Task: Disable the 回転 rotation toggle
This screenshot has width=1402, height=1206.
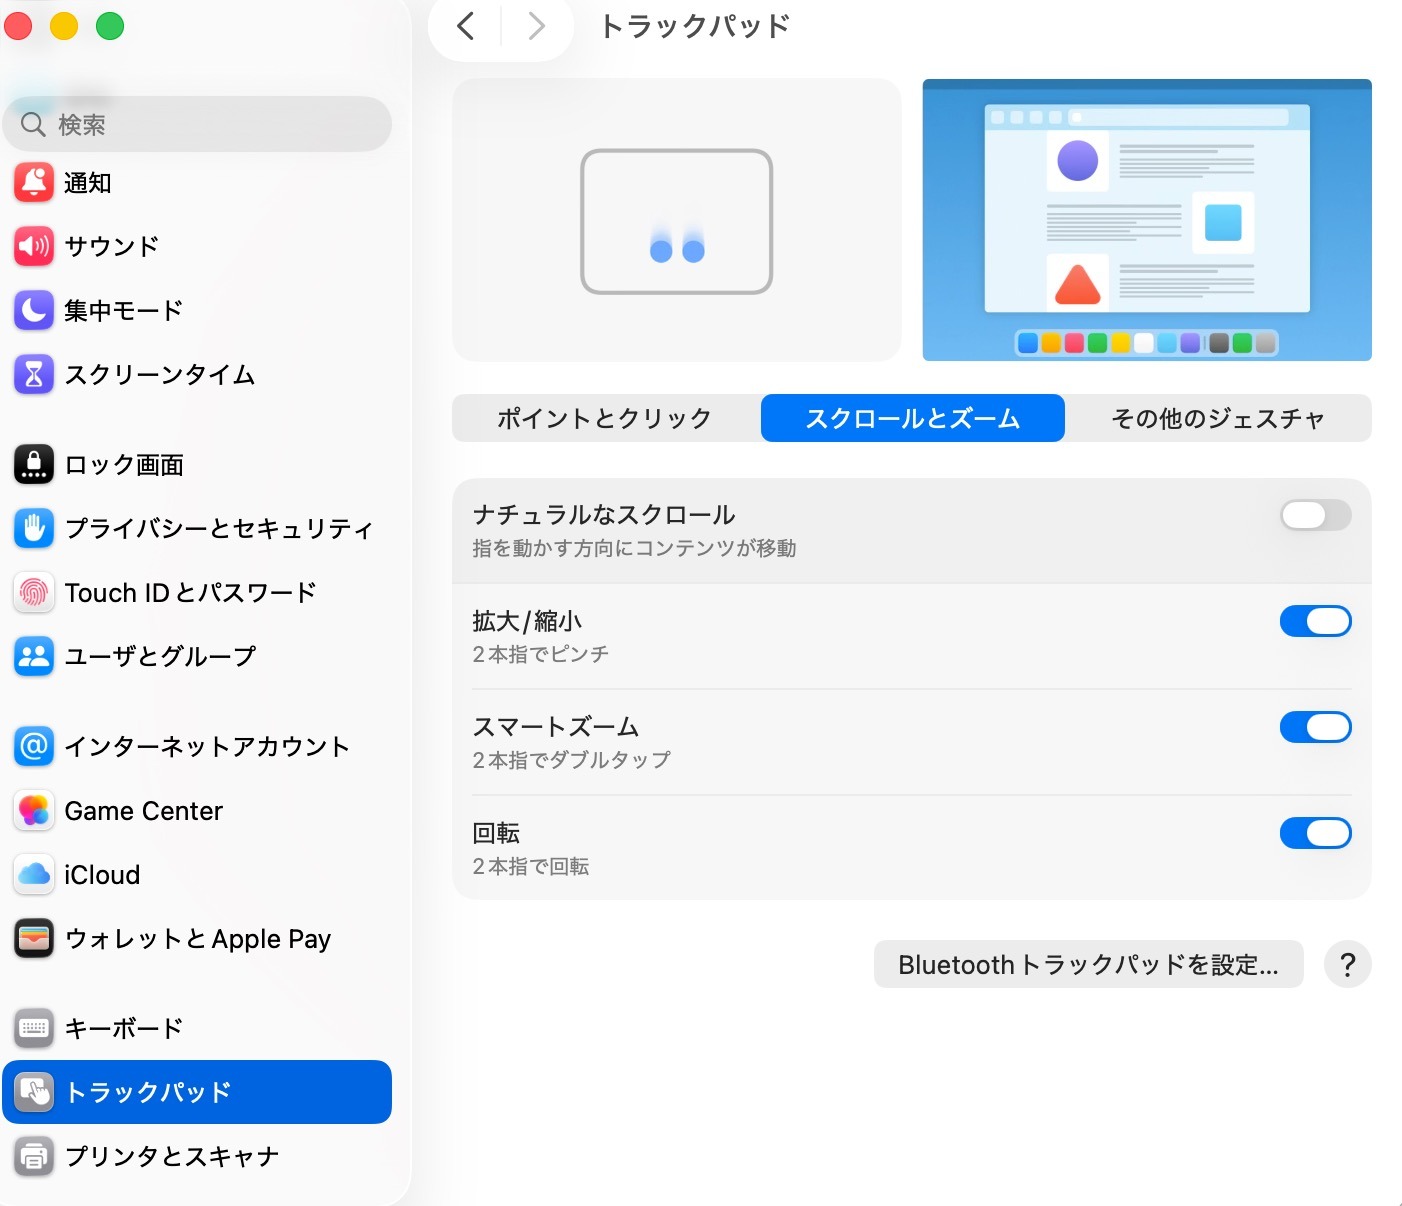Action: [1315, 834]
